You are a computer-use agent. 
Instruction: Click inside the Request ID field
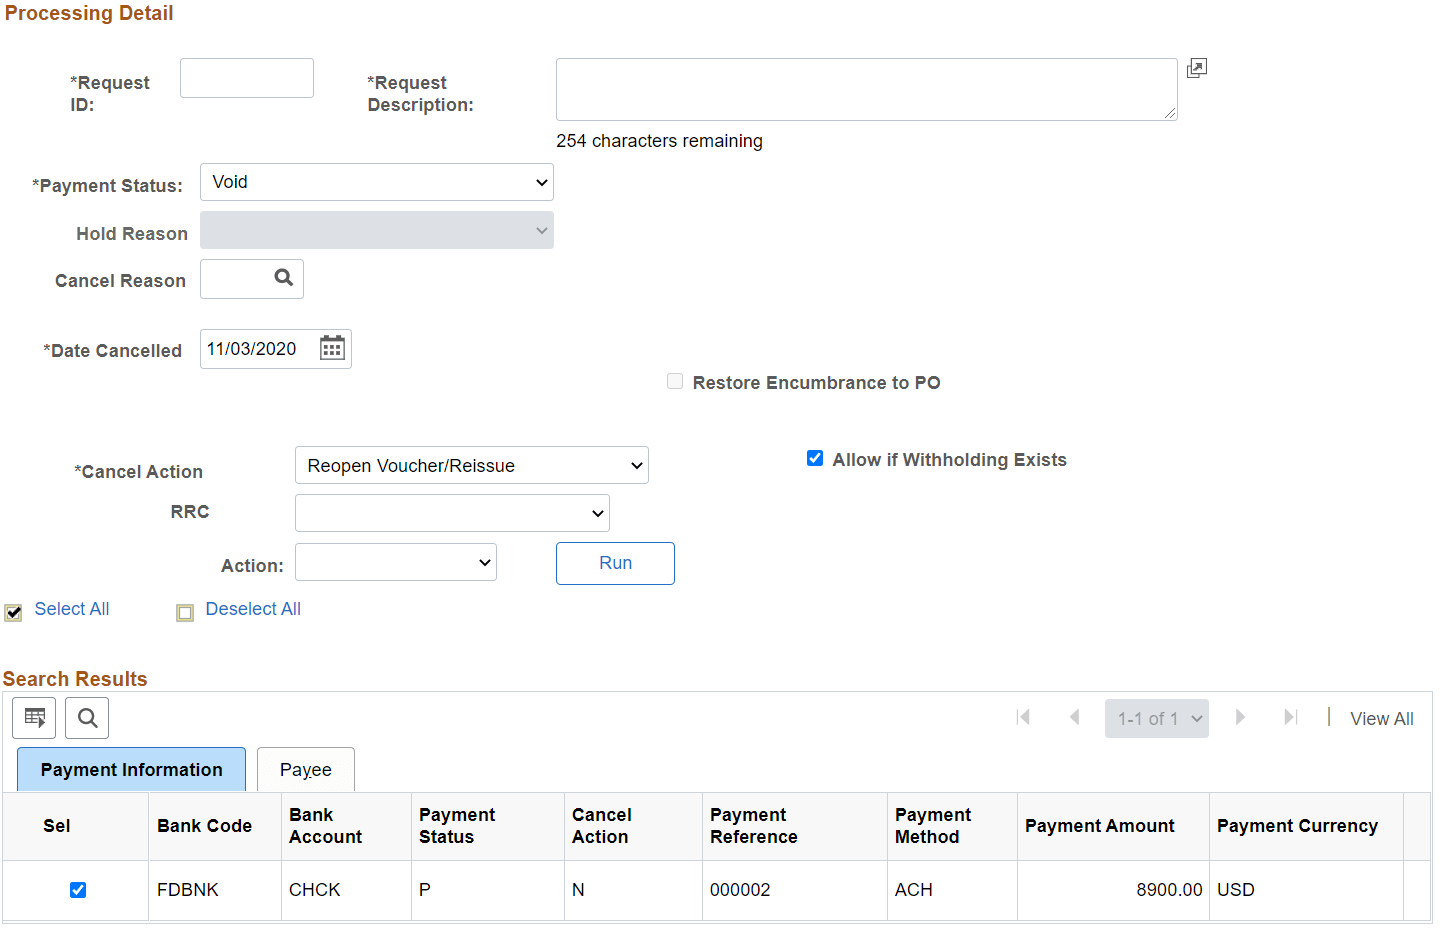tap(246, 77)
